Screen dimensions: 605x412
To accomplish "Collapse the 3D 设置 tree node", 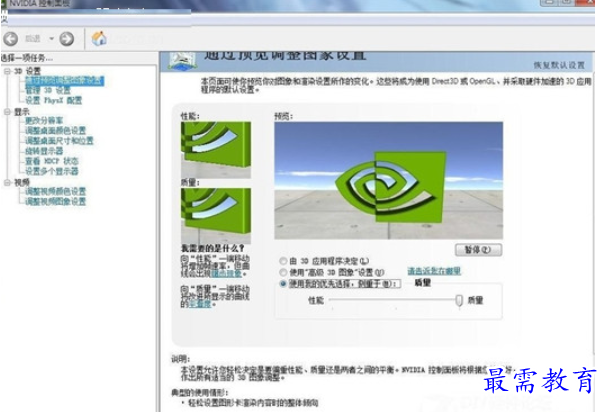I will tap(7, 71).
